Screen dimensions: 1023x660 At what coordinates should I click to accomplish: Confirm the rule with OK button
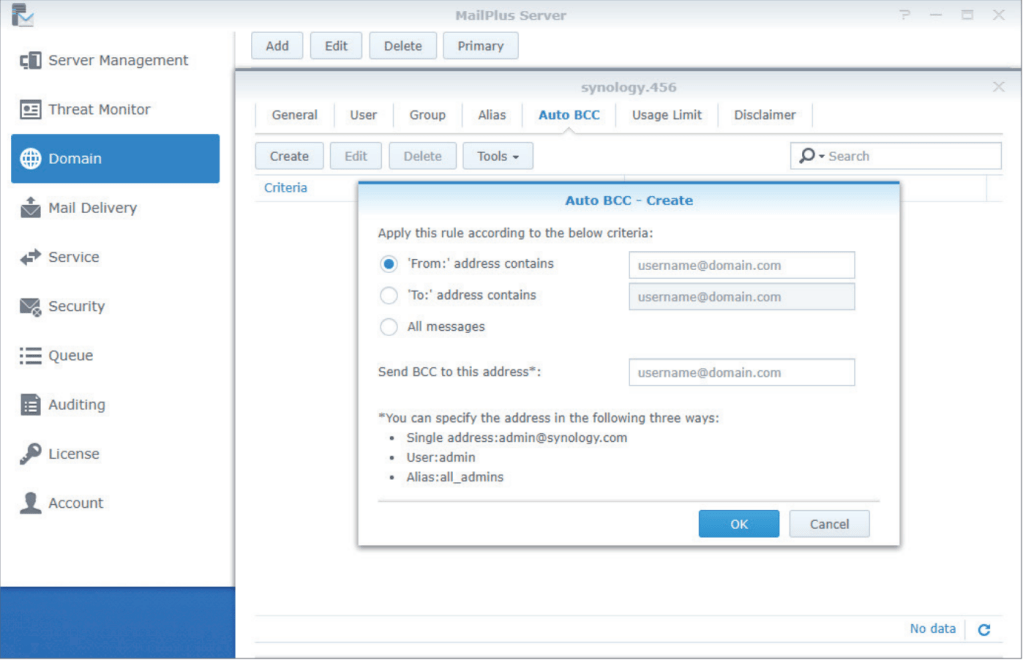[738, 524]
